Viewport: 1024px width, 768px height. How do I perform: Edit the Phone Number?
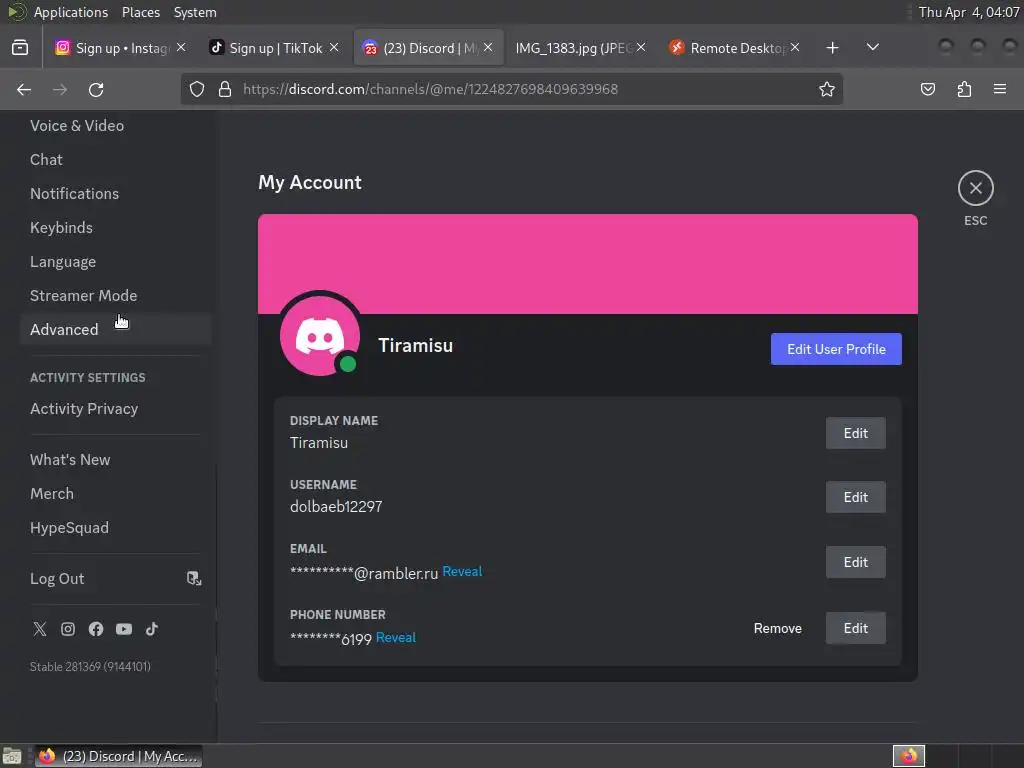pos(856,628)
